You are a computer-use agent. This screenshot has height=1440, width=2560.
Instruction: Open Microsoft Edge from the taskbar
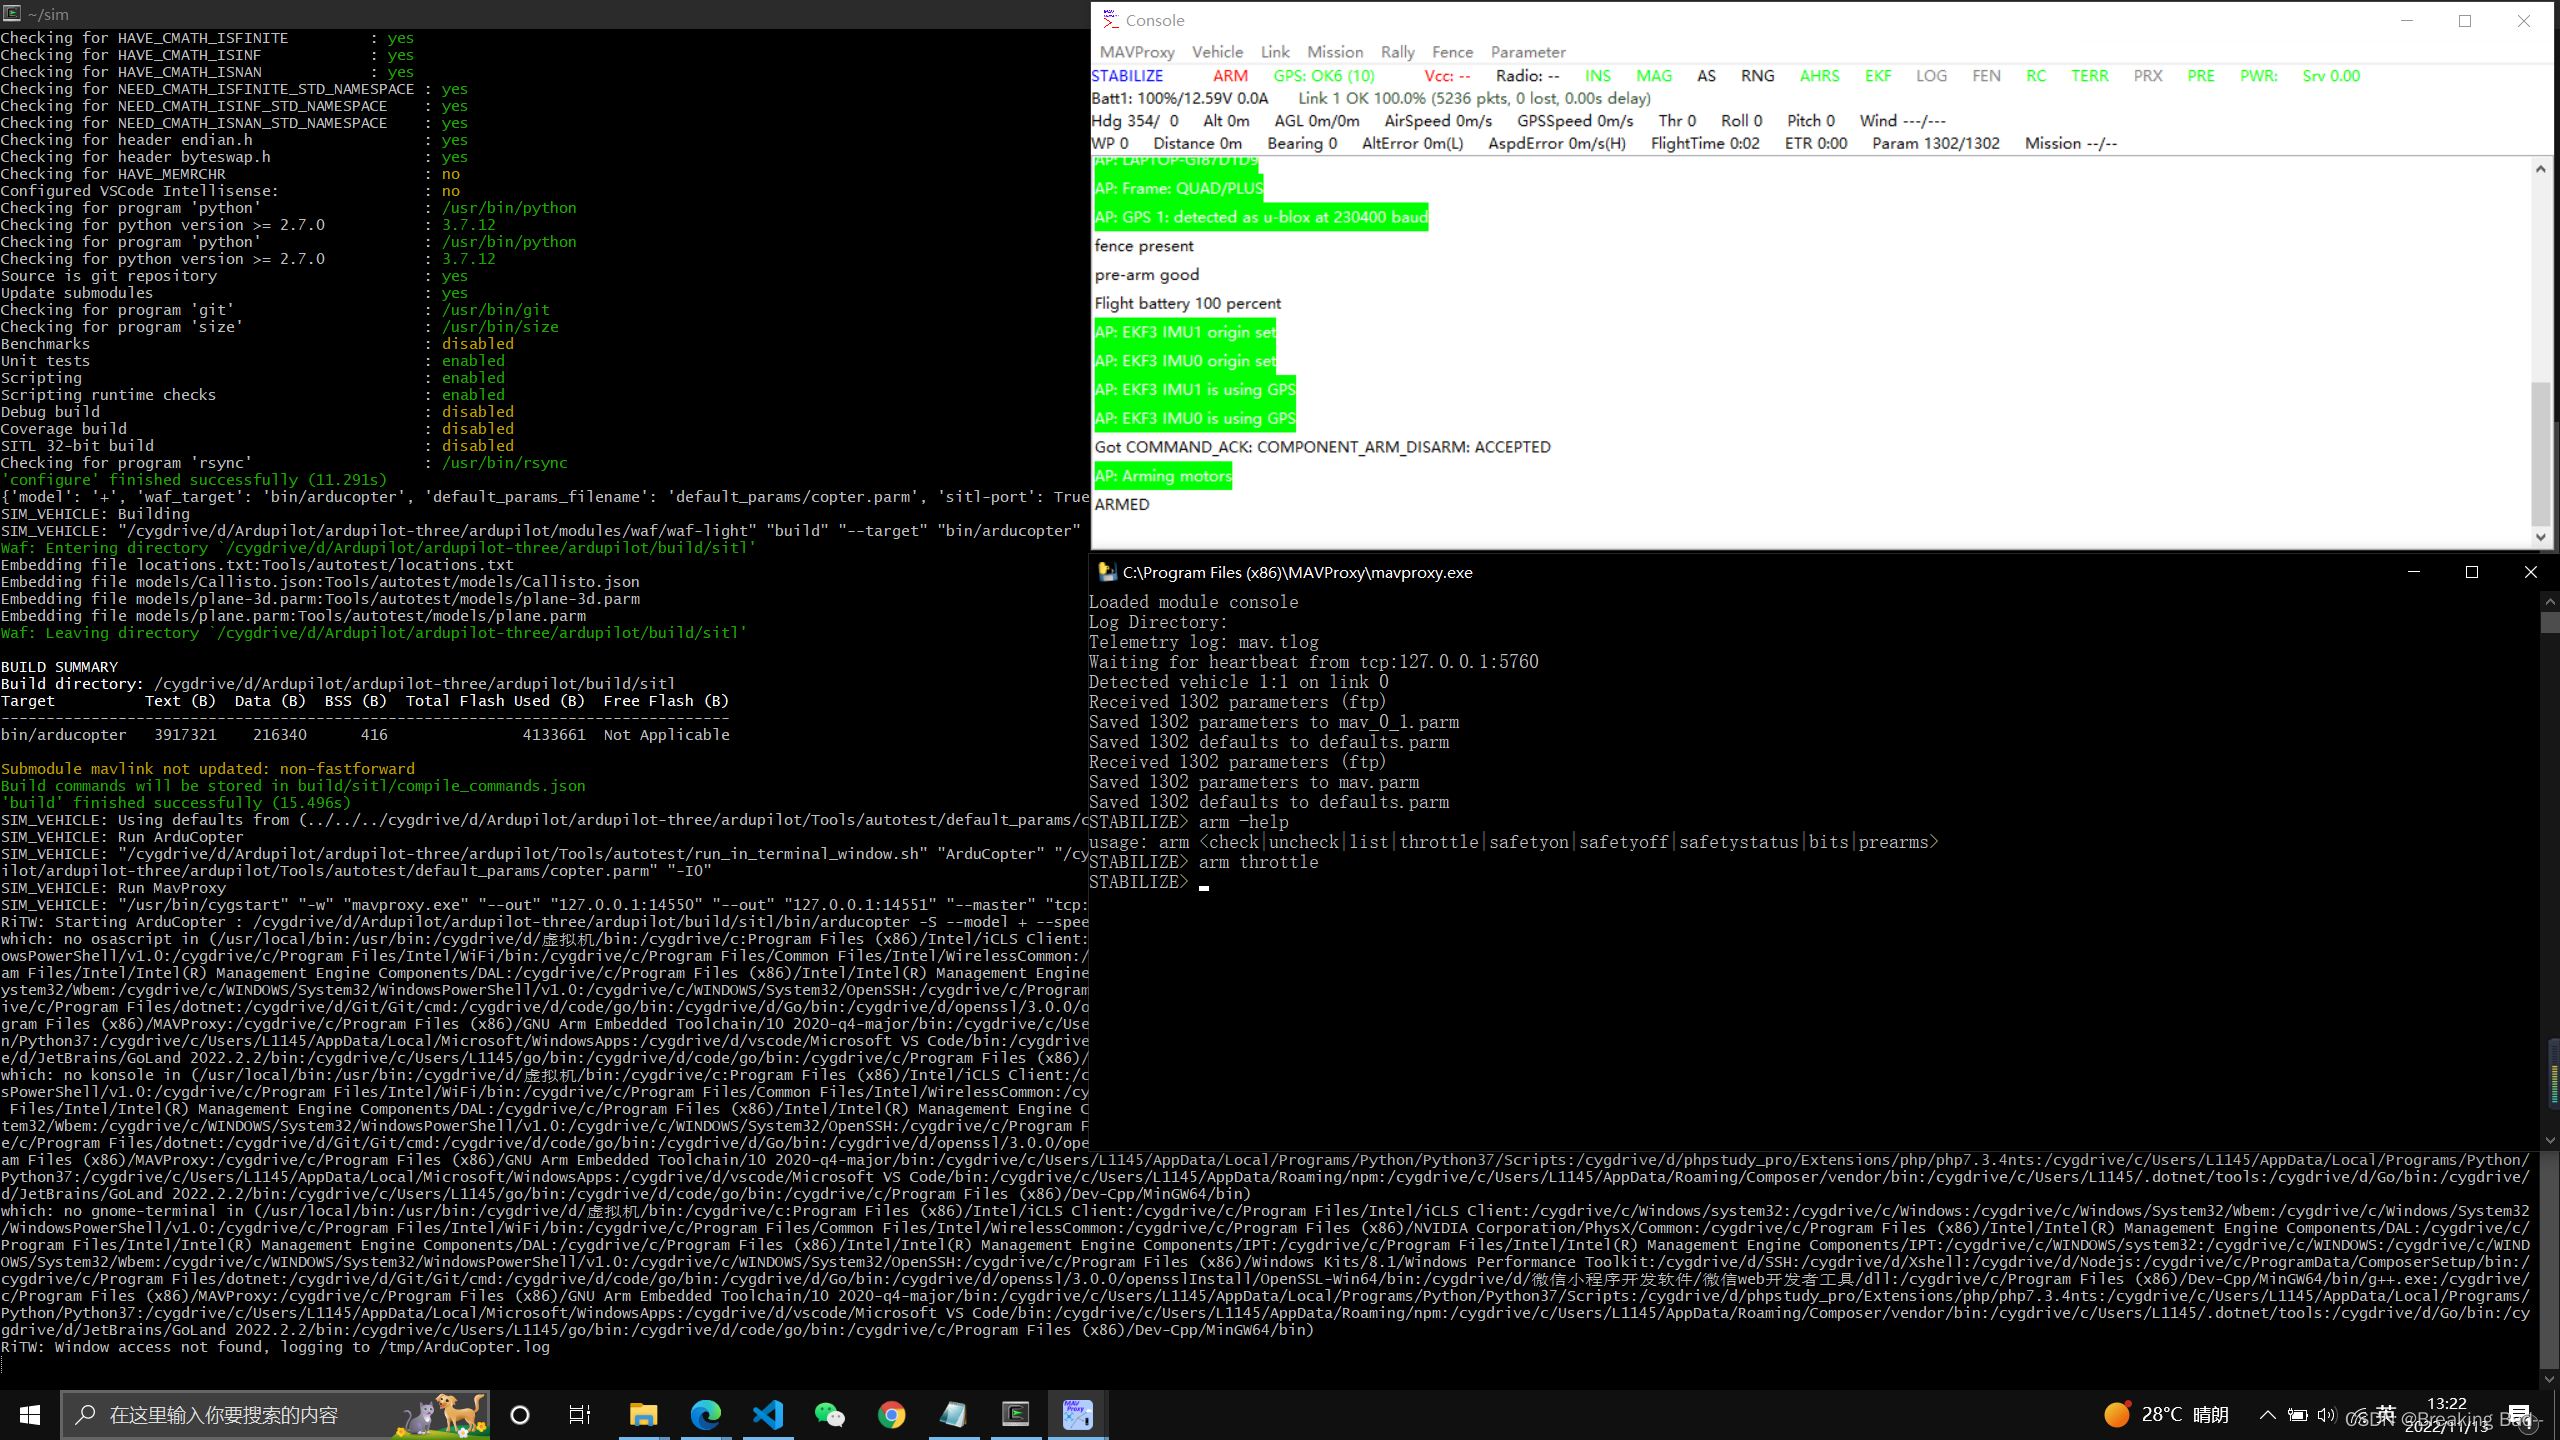(x=705, y=1414)
